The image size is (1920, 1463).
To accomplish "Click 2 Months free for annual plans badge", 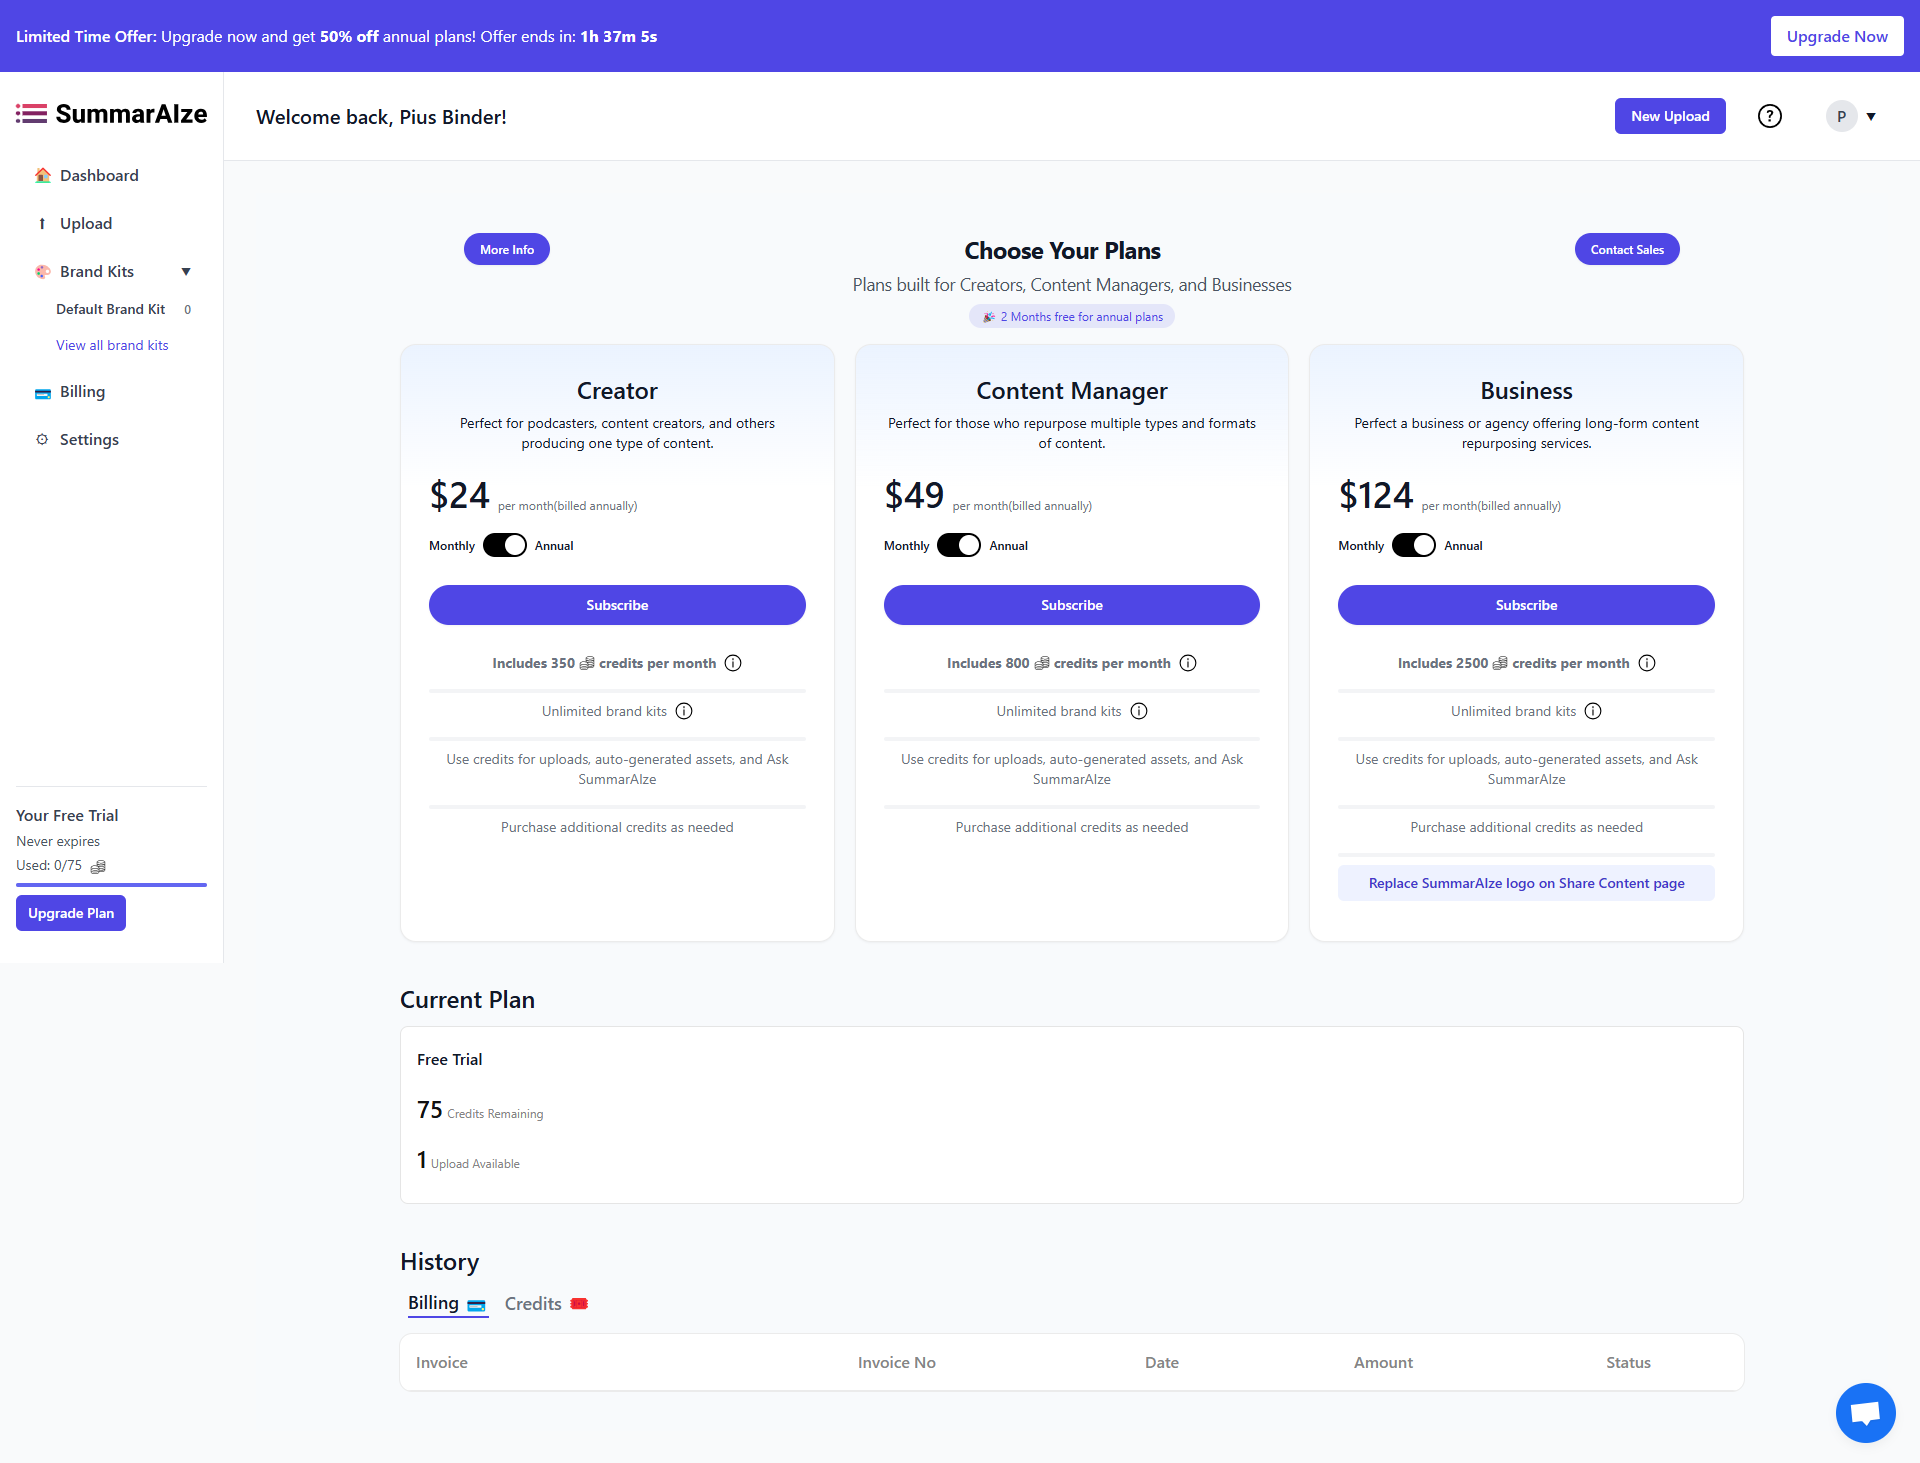I will coord(1072,317).
